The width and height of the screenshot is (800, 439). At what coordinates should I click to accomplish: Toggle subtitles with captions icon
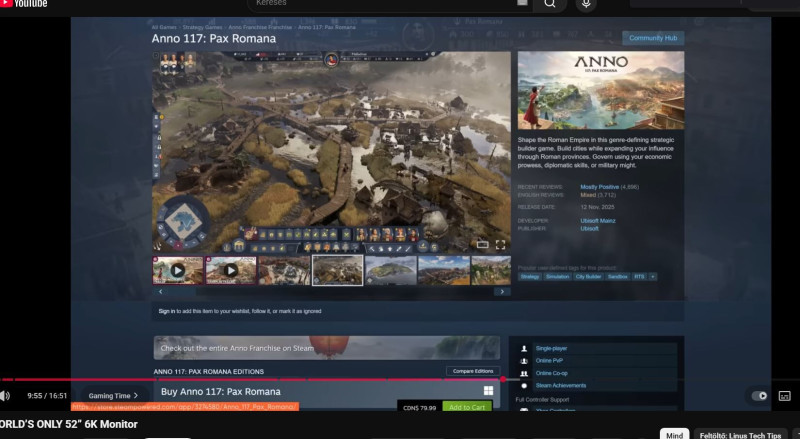pyautogui.click(x=784, y=396)
